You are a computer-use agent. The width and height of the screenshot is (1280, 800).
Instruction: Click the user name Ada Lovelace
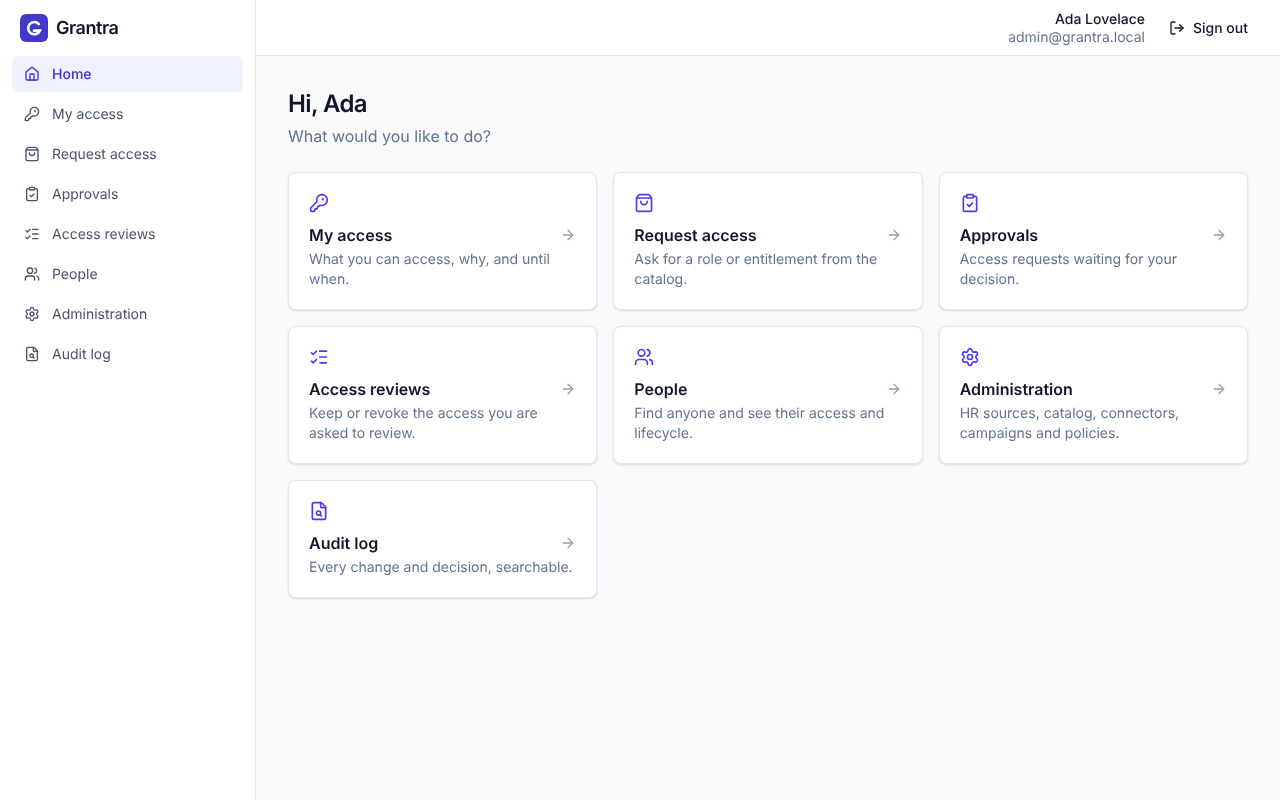[x=1100, y=19]
